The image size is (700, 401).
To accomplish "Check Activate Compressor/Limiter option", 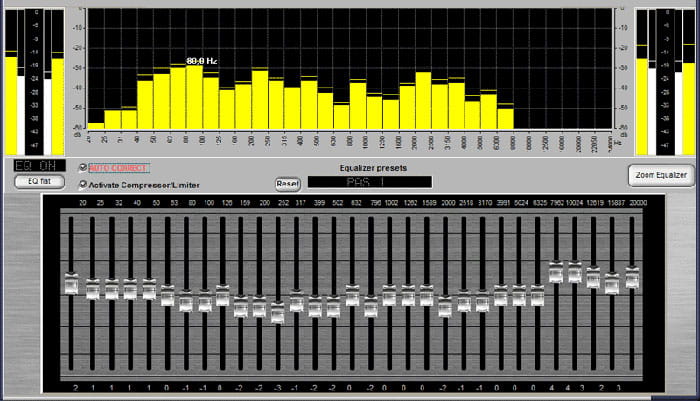I will (82, 184).
